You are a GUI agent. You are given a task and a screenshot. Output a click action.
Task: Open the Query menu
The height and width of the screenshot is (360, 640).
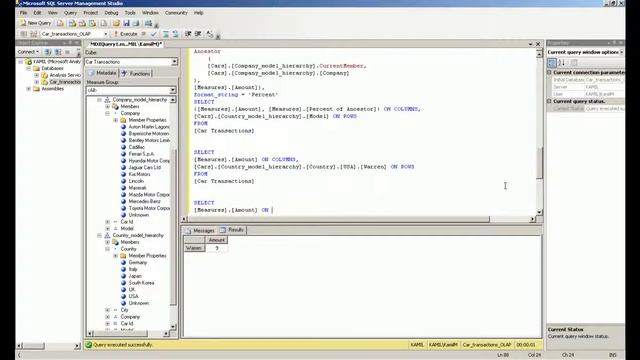coord(70,13)
